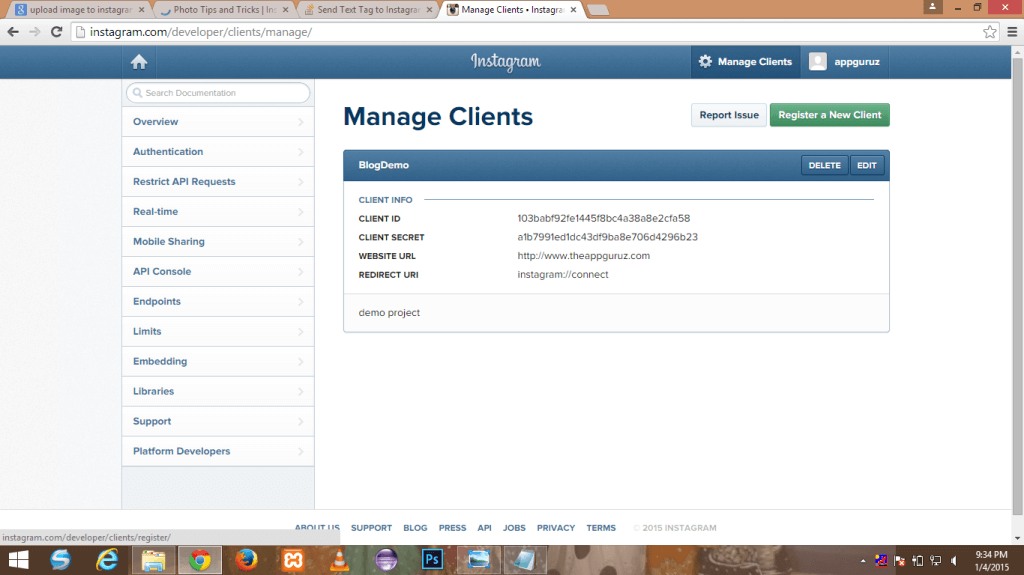Open the appguruz profile avatar

pos(818,61)
